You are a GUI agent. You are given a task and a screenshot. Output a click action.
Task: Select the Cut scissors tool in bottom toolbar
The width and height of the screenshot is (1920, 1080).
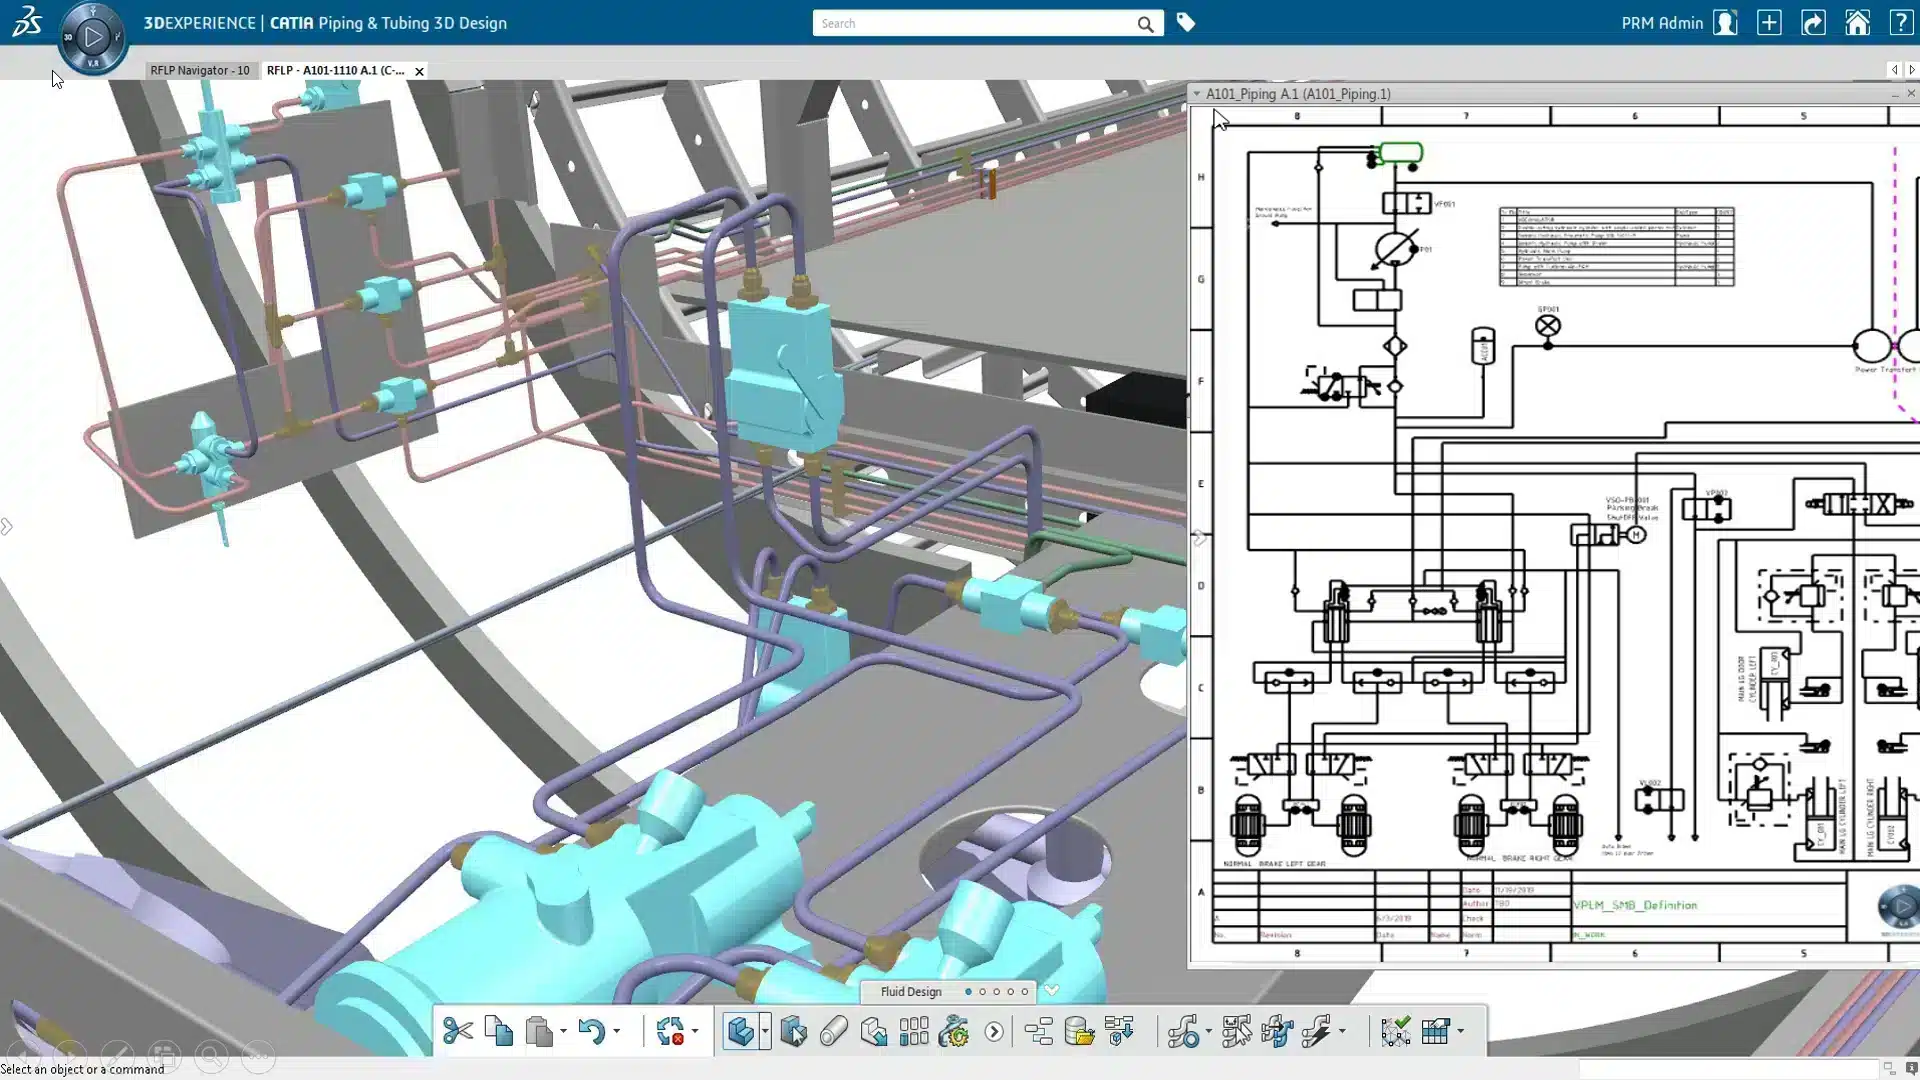click(459, 1031)
